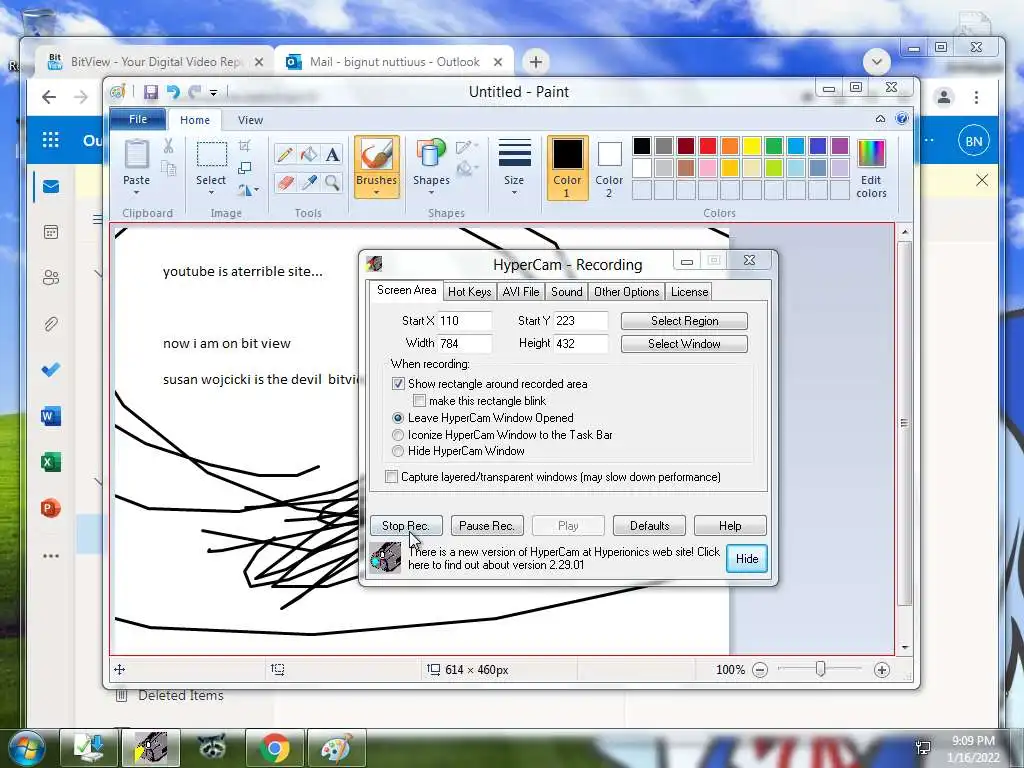Open the Chrome tab search chevron

[x=876, y=62]
